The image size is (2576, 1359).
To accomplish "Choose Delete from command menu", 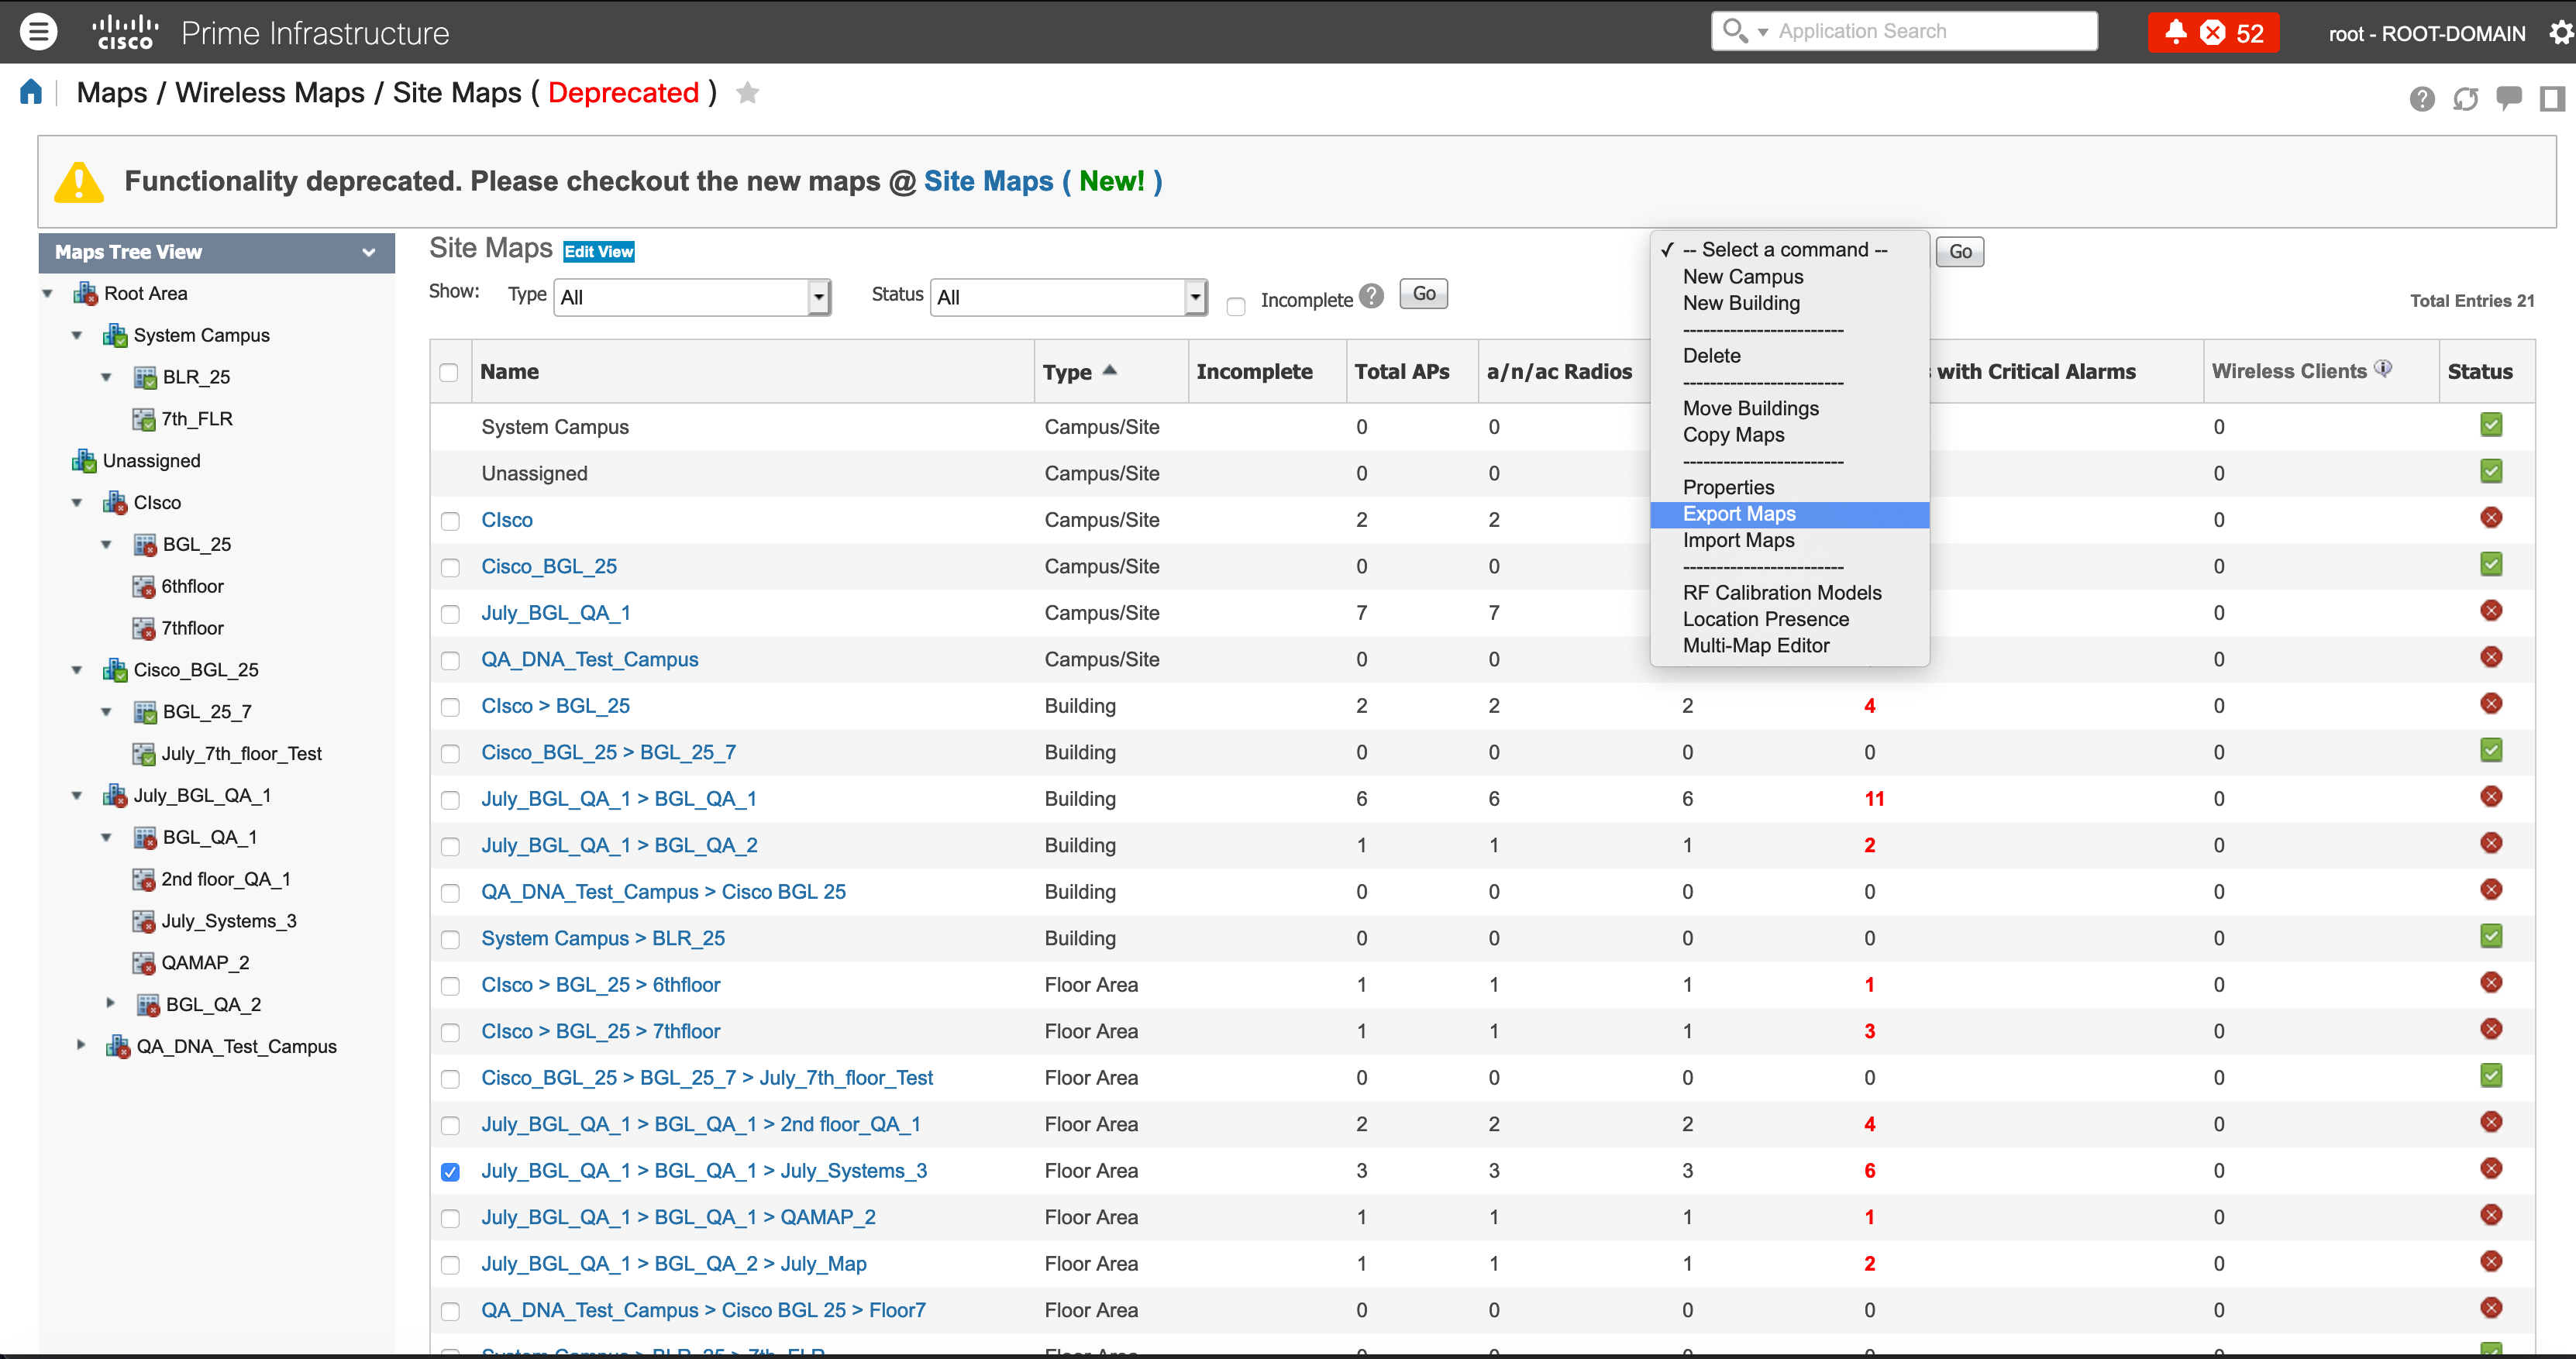I will point(1789,356).
